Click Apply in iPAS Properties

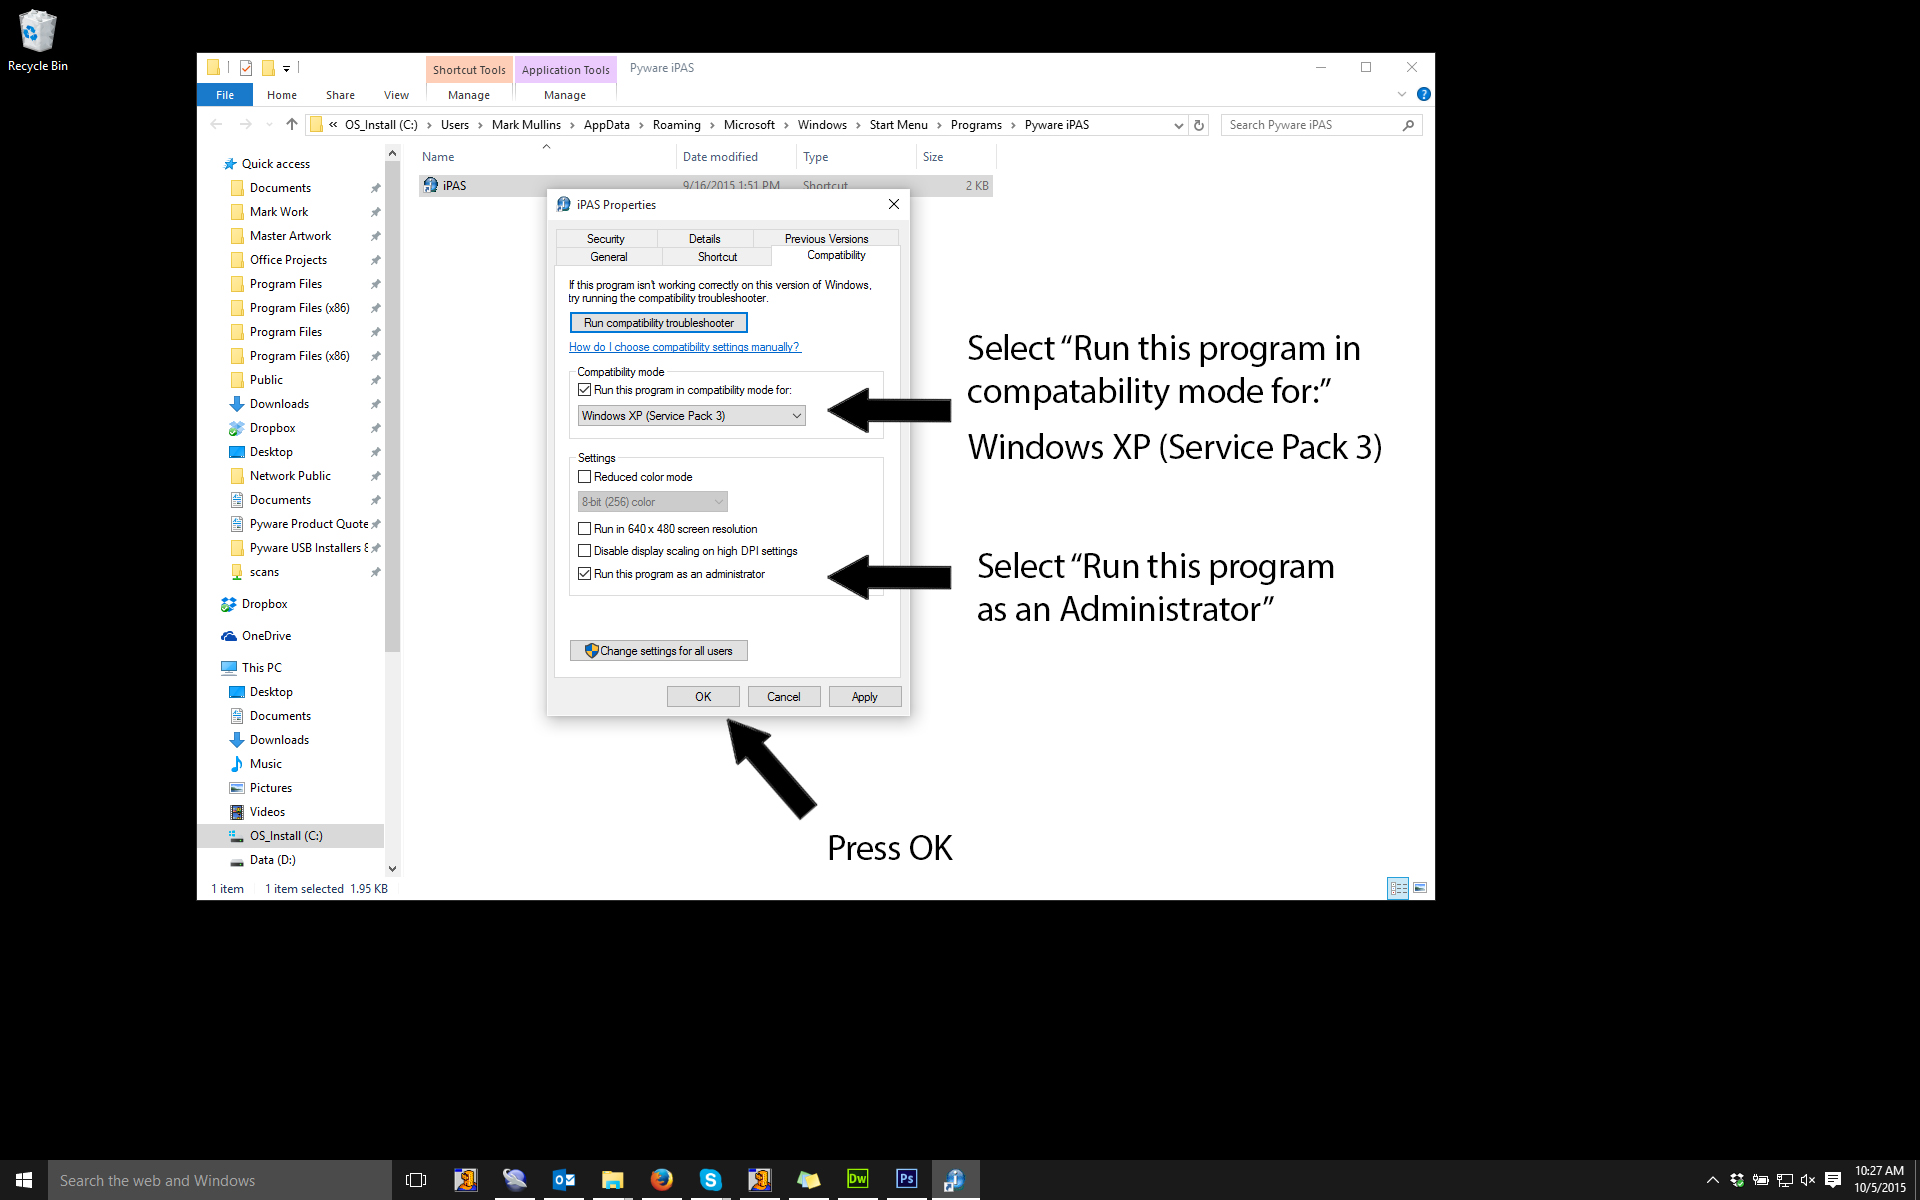pyautogui.click(x=865, y=697)
